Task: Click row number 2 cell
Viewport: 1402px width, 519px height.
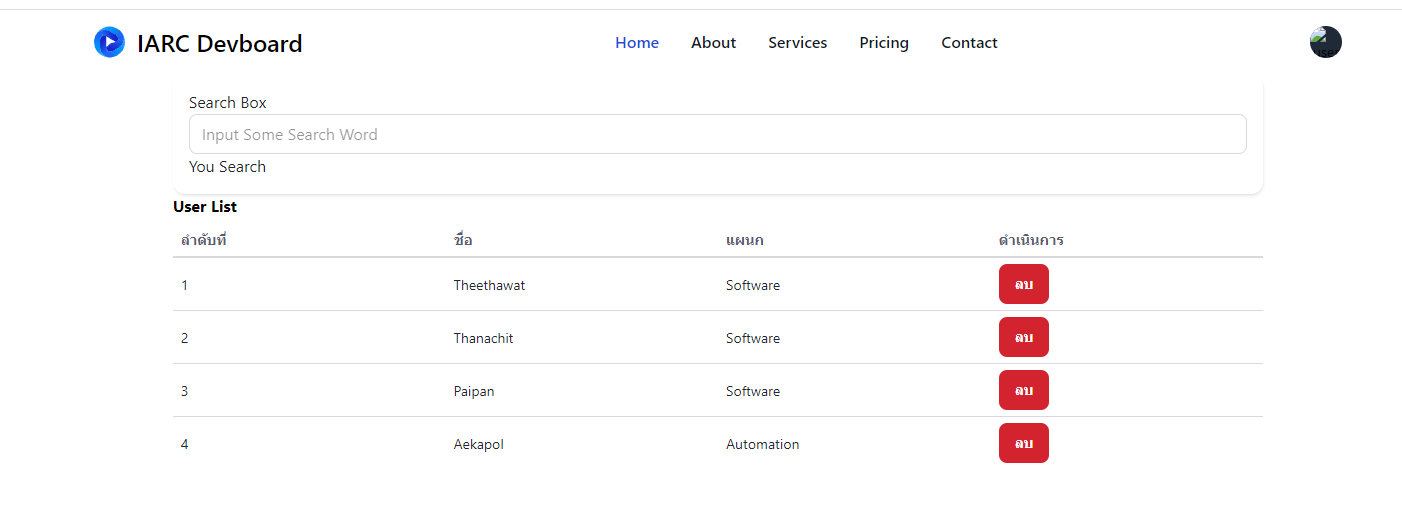Action: 185,338
